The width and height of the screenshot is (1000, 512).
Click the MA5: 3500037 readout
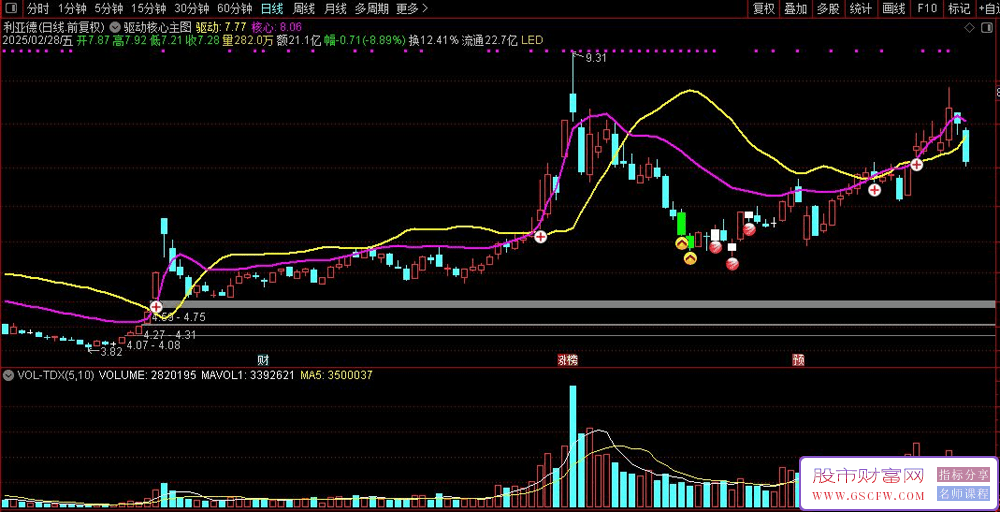[335, 376]
